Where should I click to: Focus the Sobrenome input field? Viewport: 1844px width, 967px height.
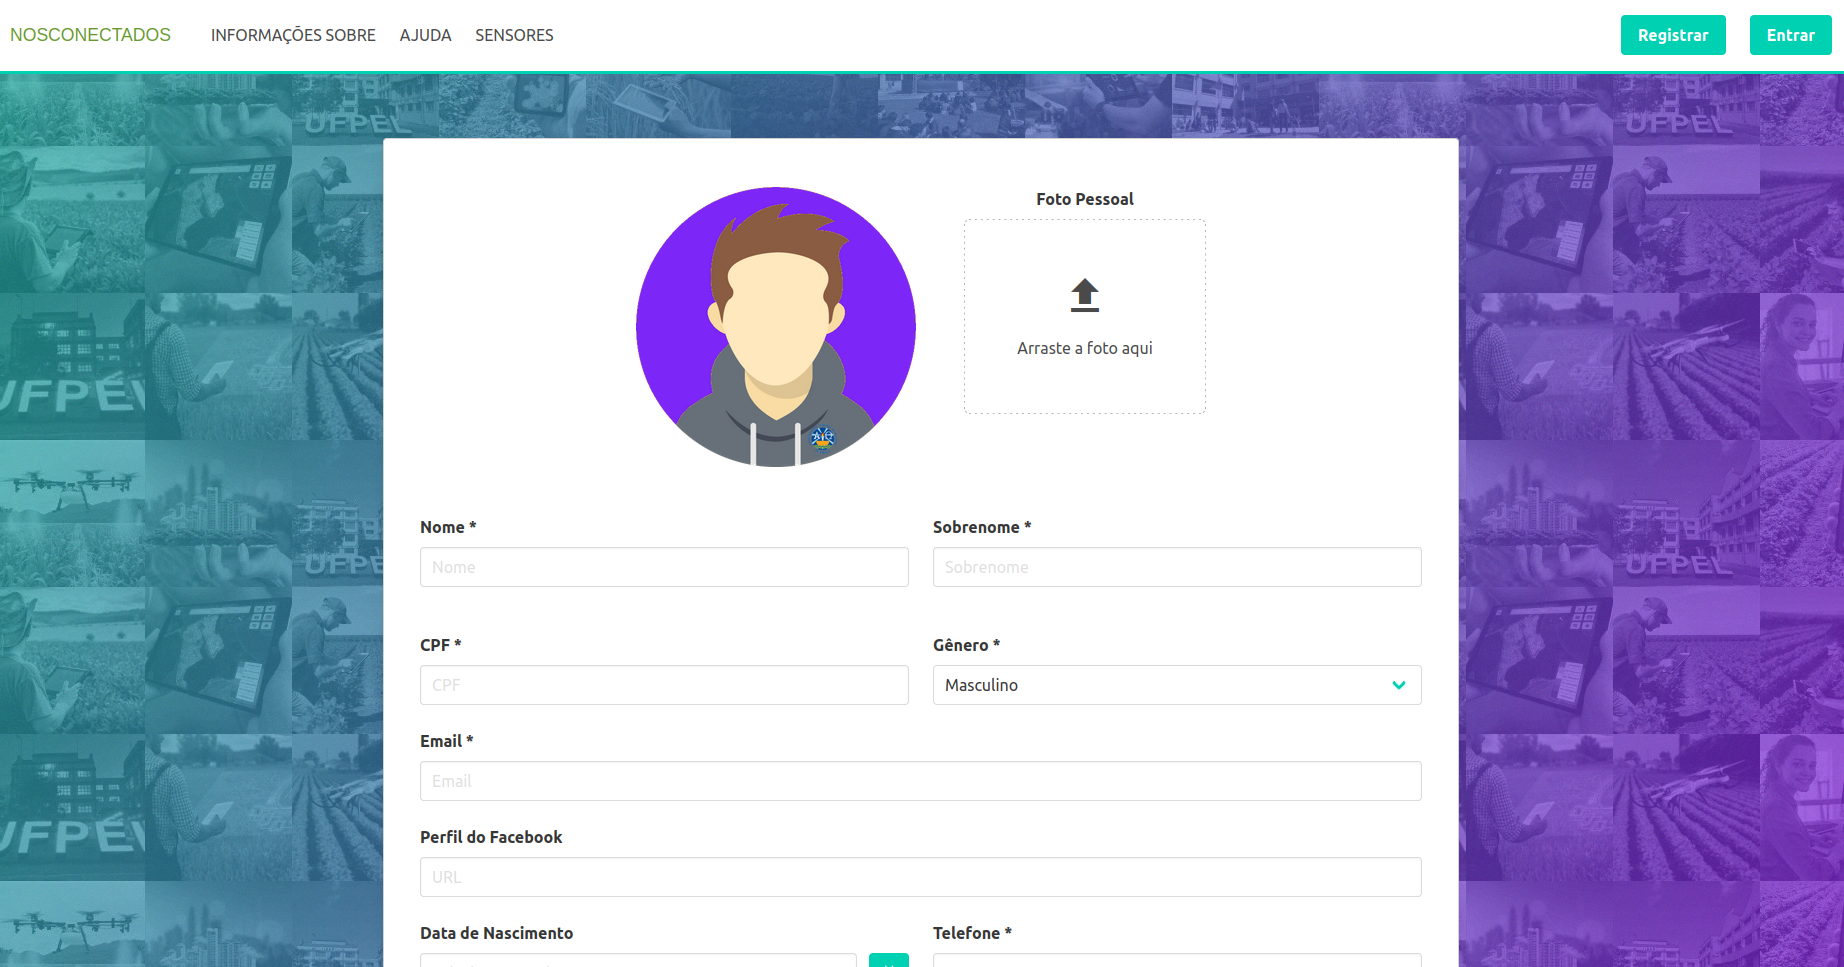[x=1176, y=567]
